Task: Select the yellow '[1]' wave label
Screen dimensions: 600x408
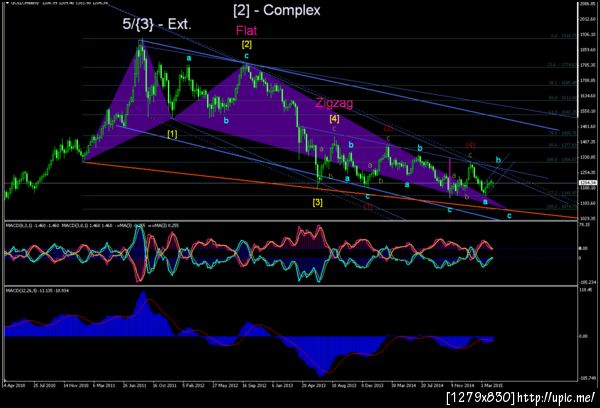Action: tap(173, 134)
